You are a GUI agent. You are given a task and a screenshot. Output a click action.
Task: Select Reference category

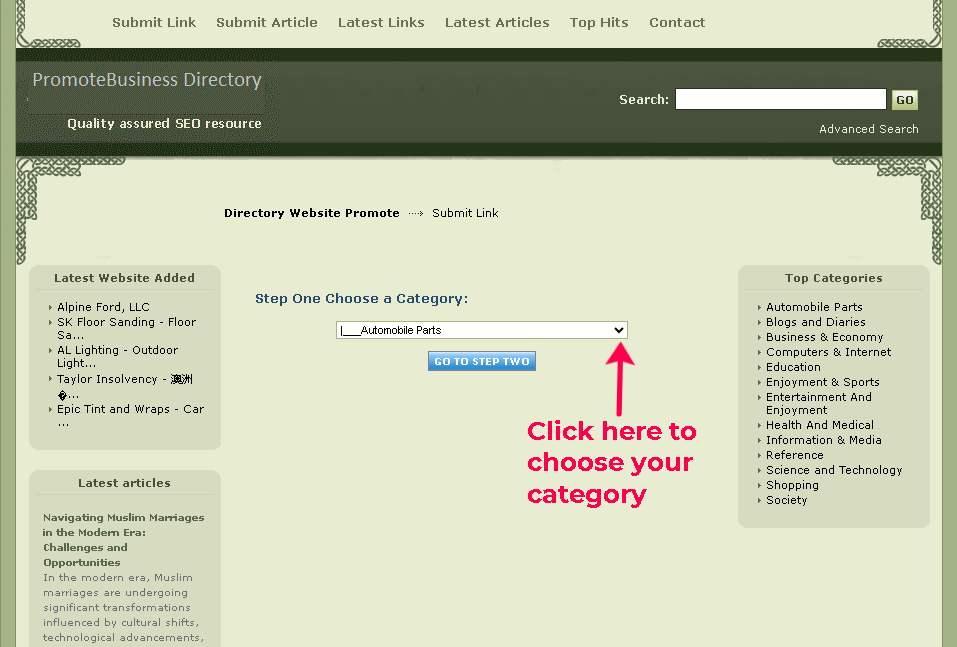point(795,455)
